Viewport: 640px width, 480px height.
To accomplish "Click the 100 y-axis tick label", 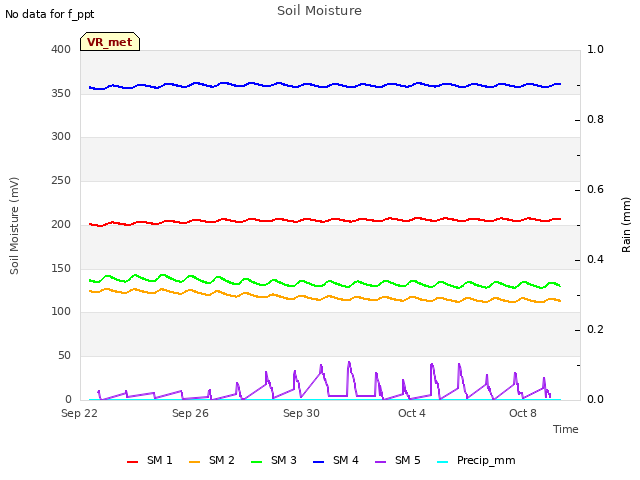I will point(61,311).
